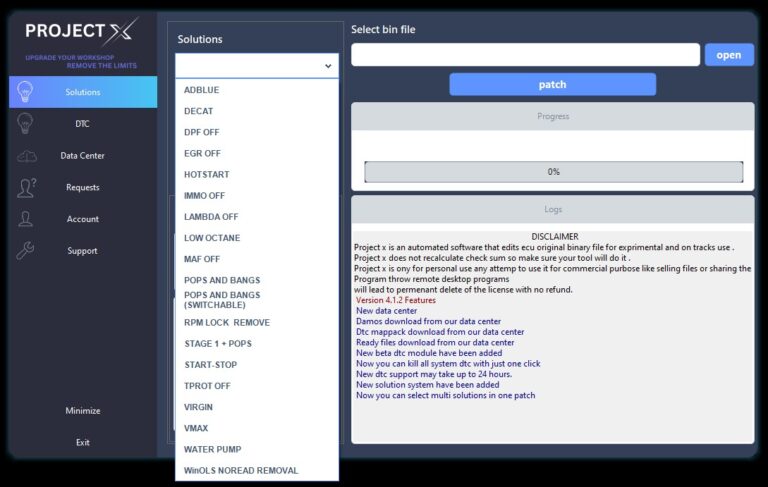The image size is (768, 487).
Task: Go to the Requests menu item
Action: click(x=82, y=187)
